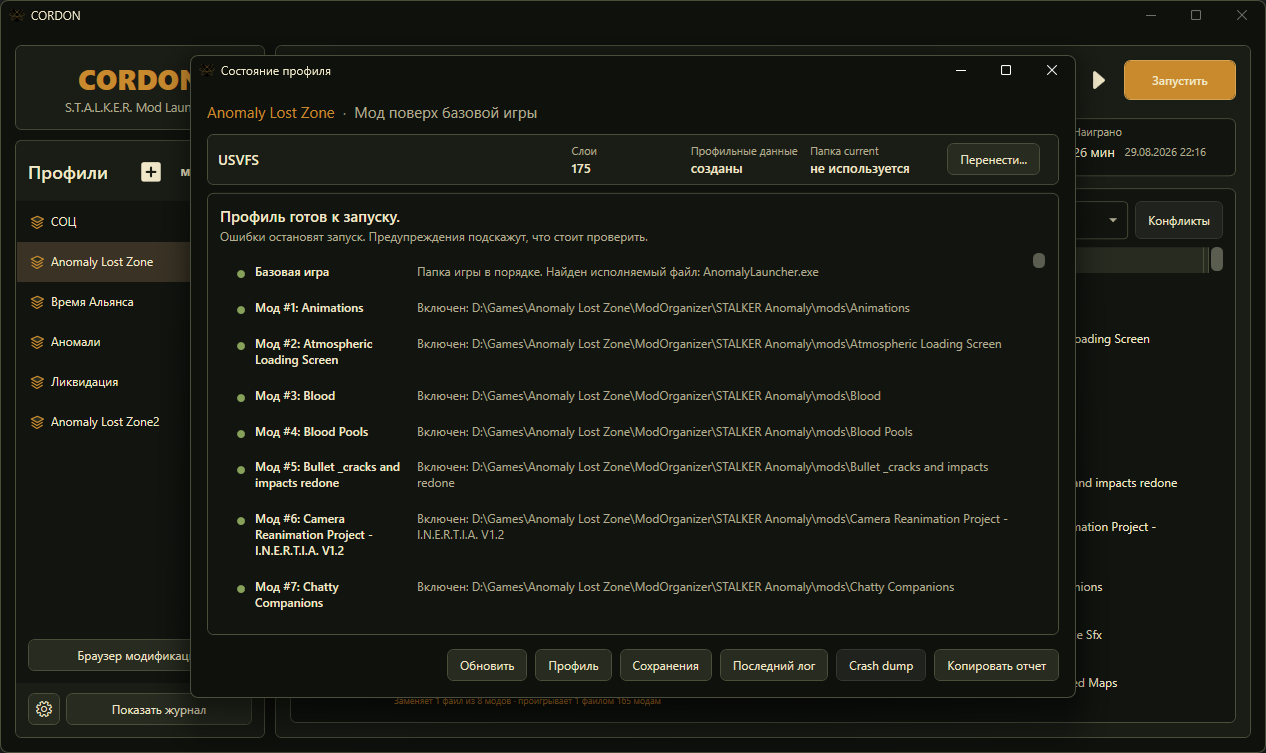Click the 29.08.2026 22:16 timestamp

click(1165, 153)
